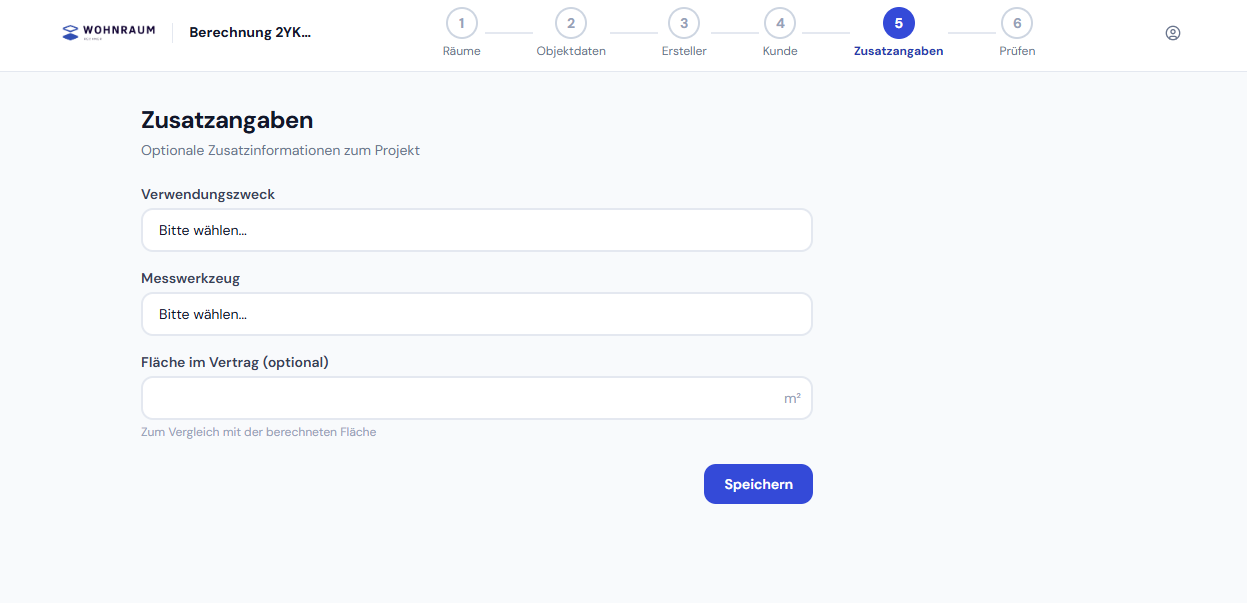The image size is (1247, 603).
Task: Proceed to step 6 circle Prüfen
Action: pos(1017,23)
